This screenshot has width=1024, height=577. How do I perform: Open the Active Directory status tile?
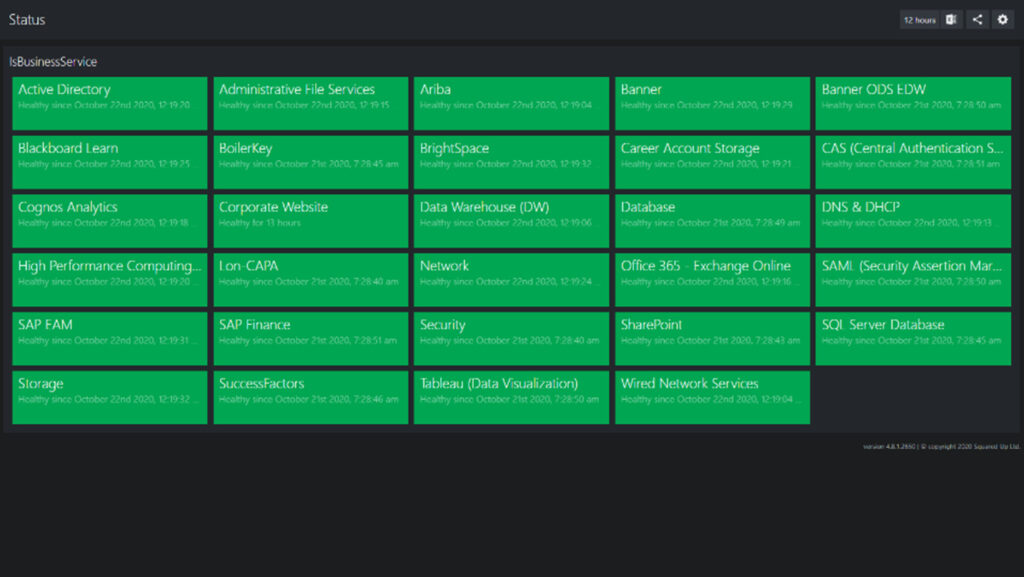pos(110,103)
